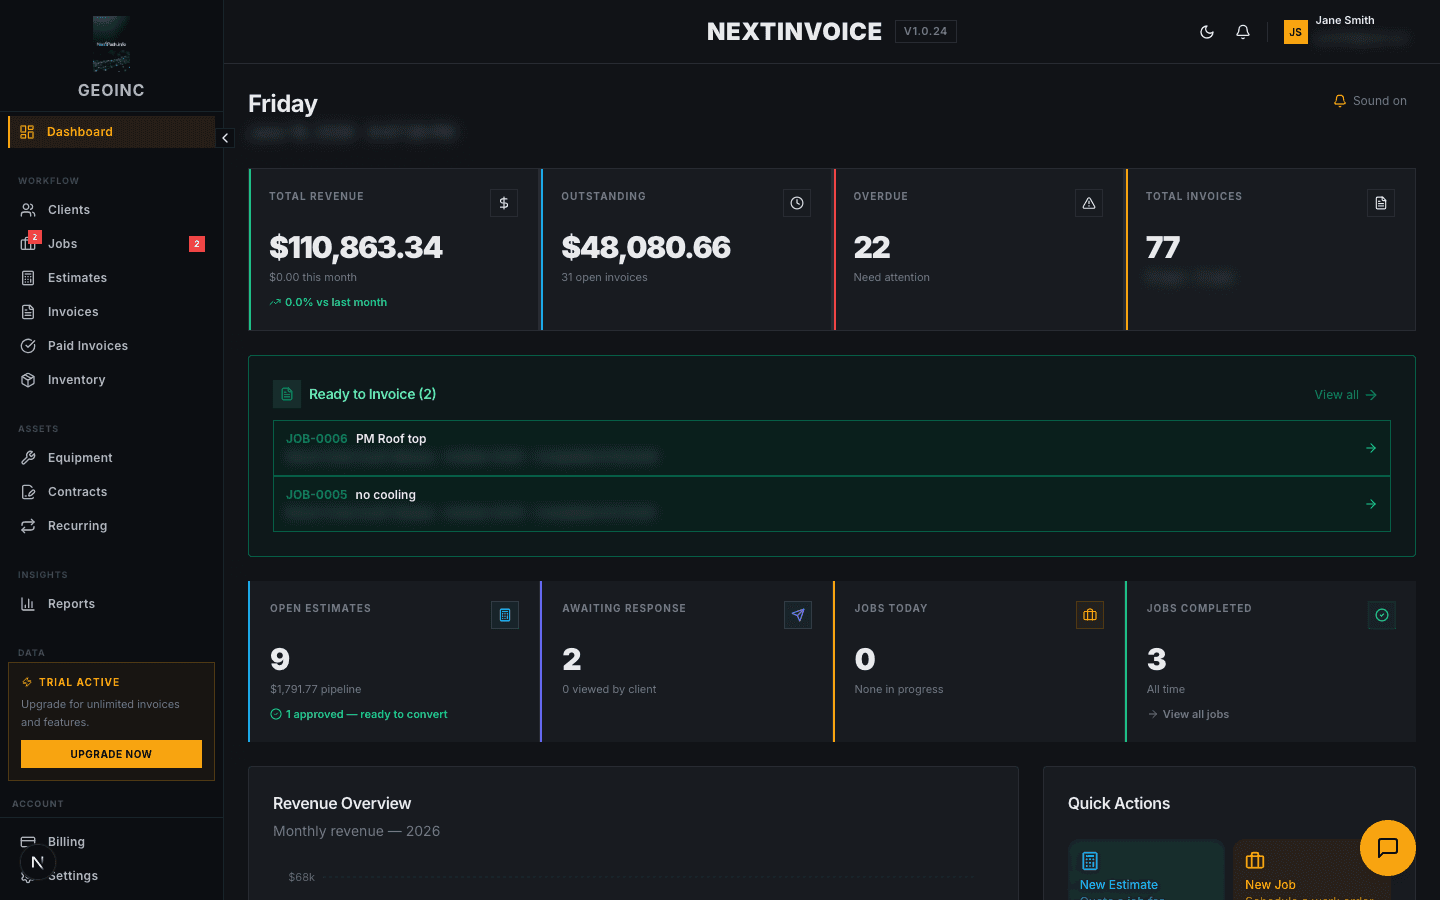
Task: Open the Dashboard menu item
Action: 111,132
